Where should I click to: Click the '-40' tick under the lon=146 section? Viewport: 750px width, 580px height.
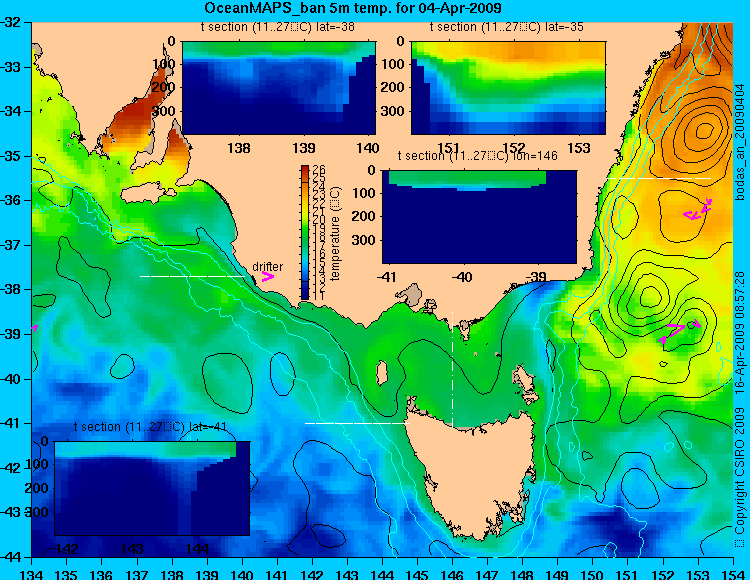pos(462,277)
